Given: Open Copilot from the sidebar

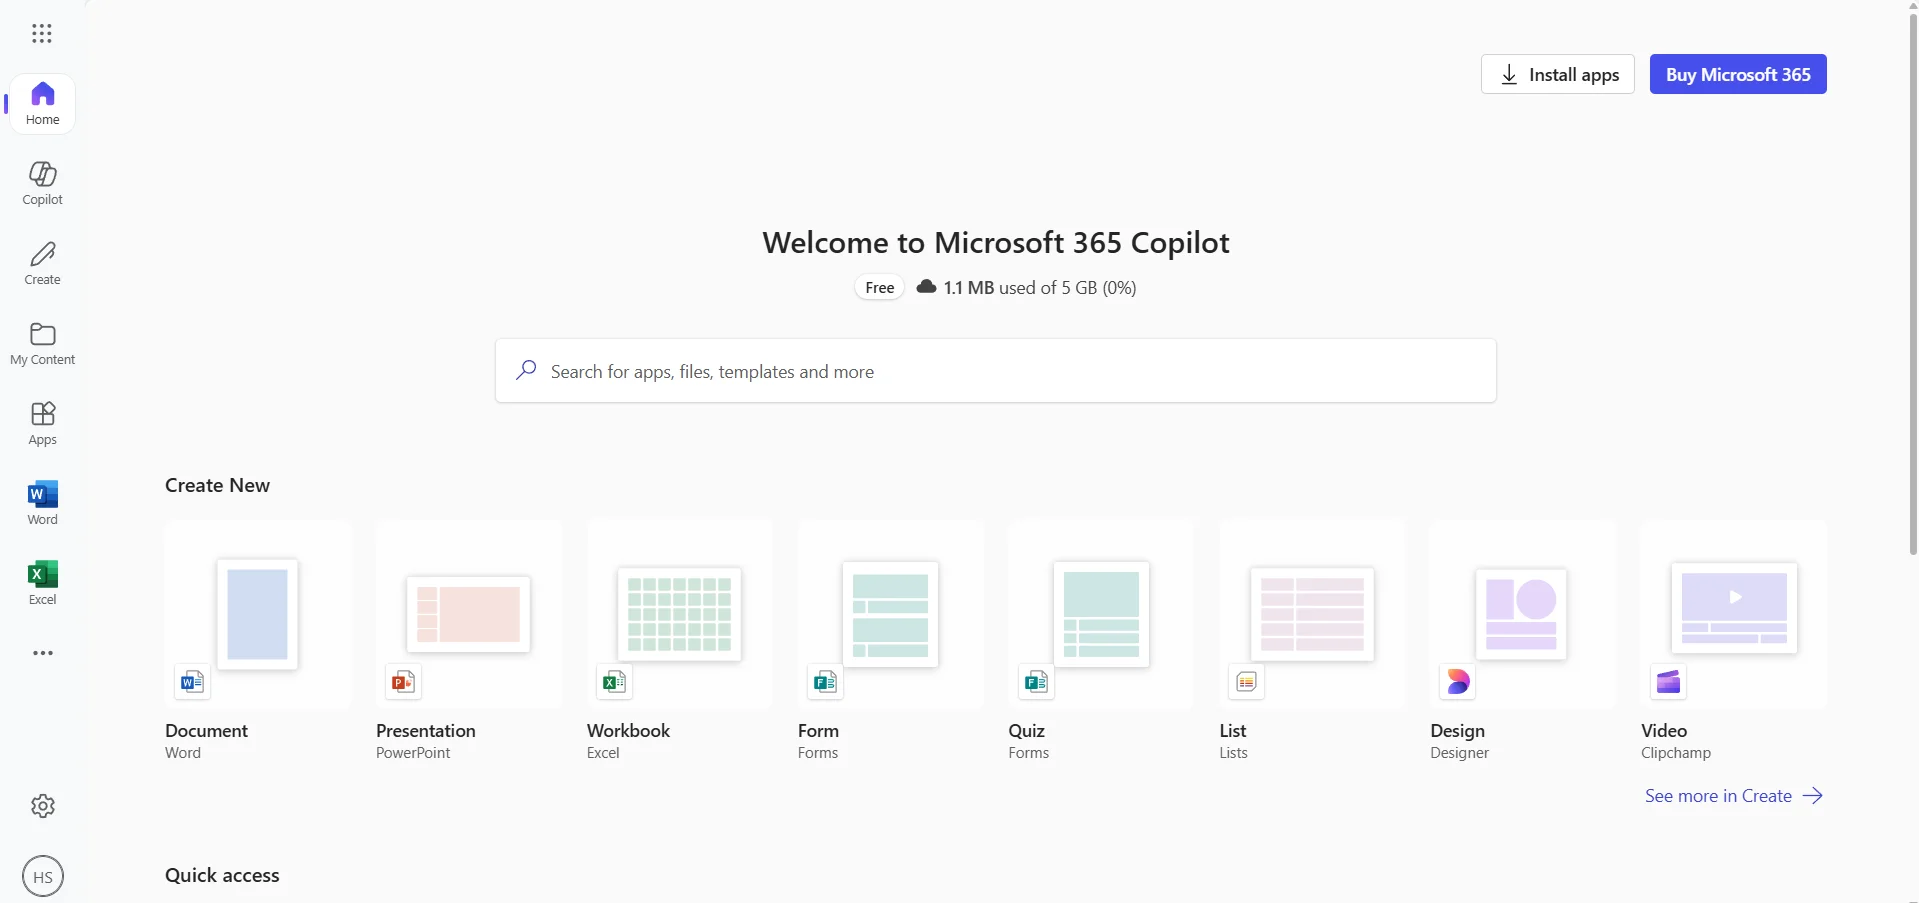Looking at the screenshot, I should click(x=42, y=183).
